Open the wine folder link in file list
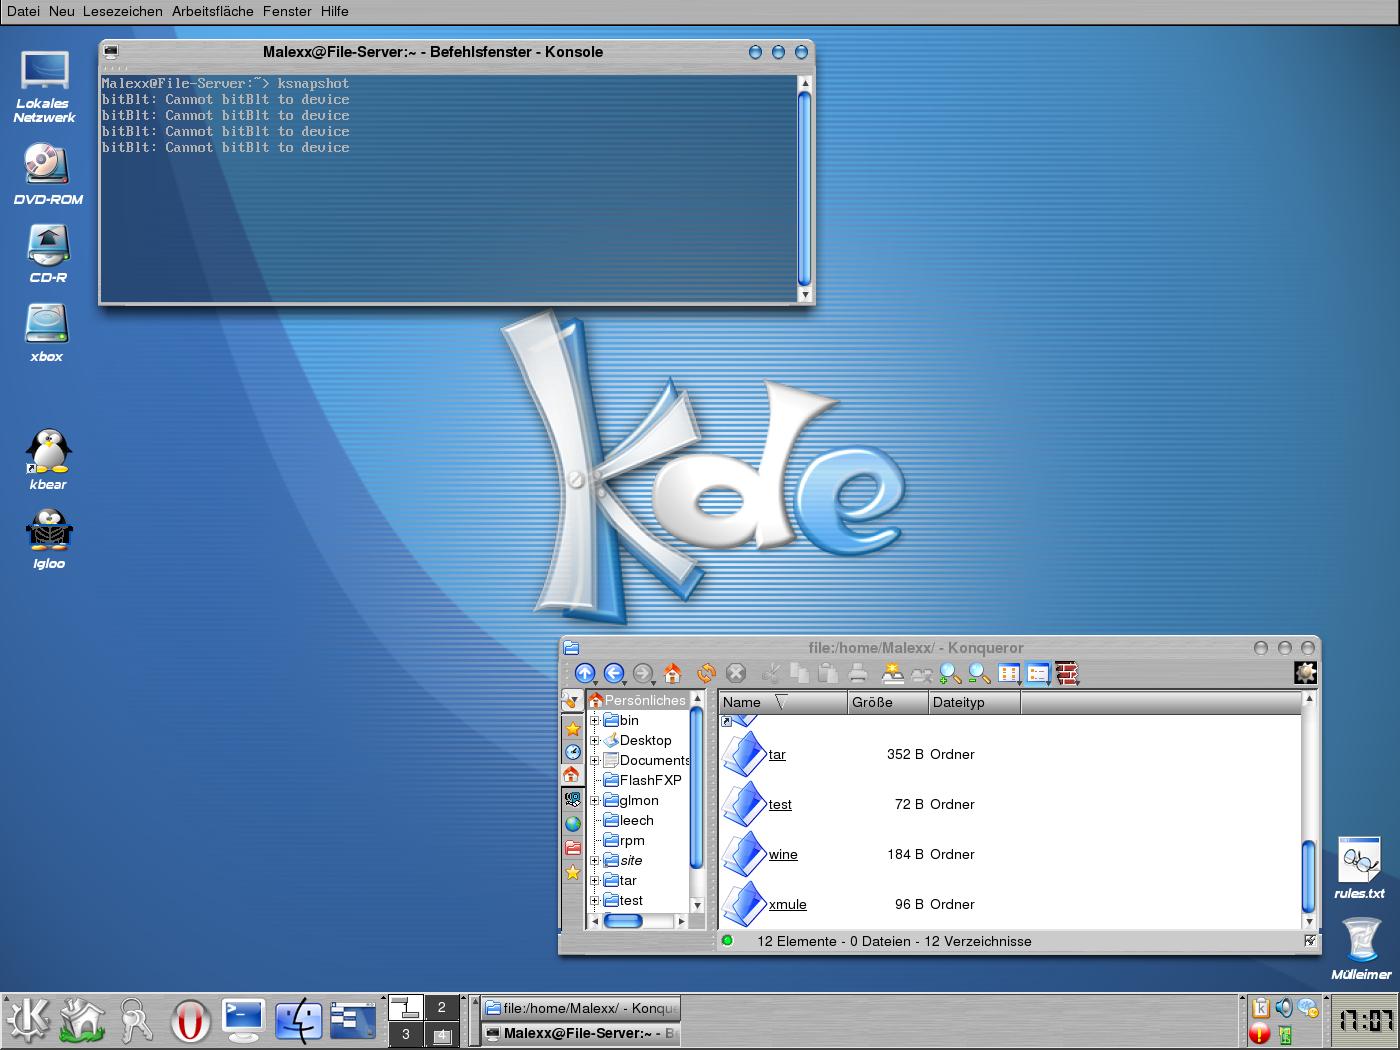This screenshot has height=1050, width=1400. [x=783, y=854]
